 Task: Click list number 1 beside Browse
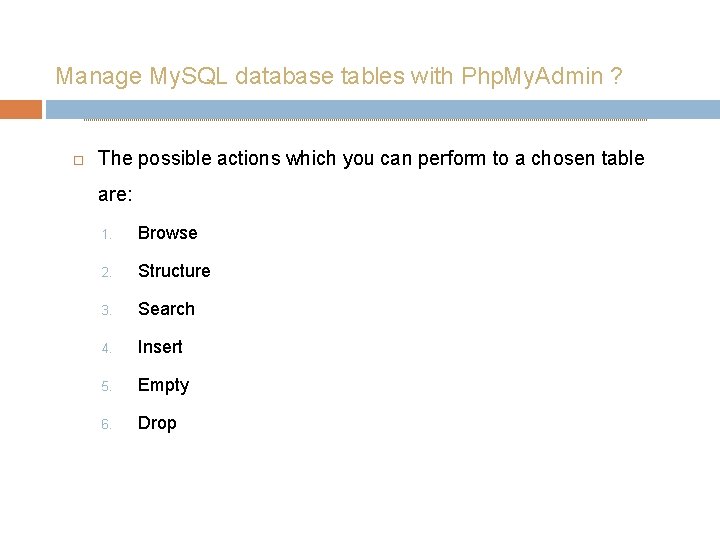106,235
